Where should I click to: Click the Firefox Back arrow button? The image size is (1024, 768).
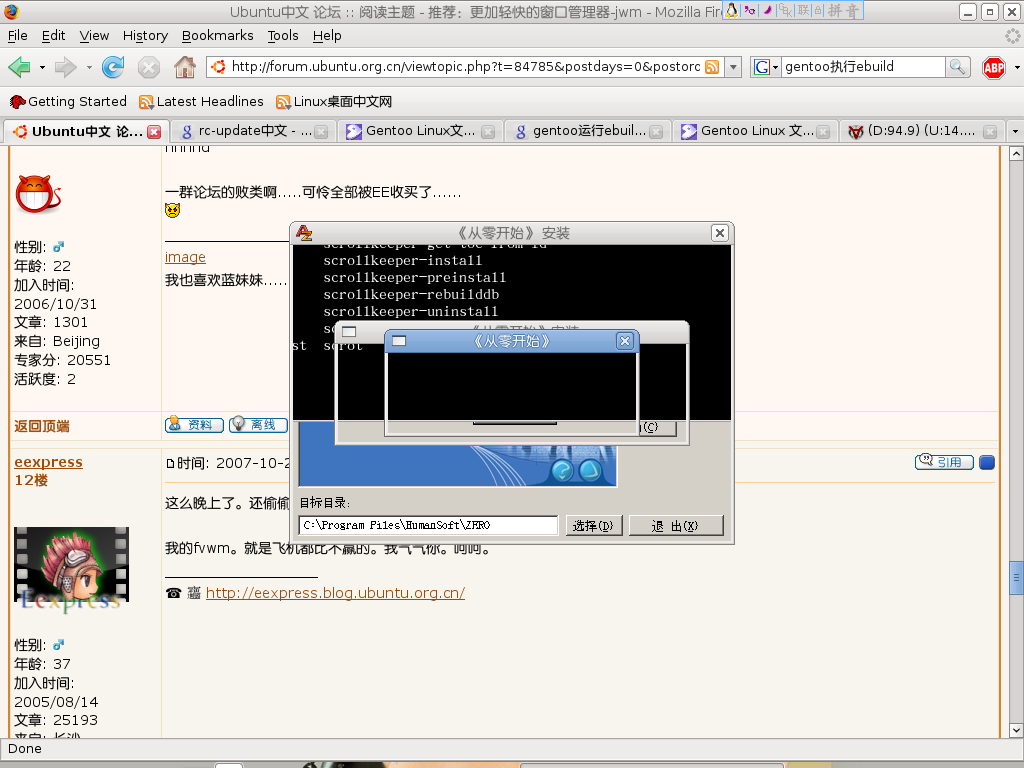(20, 67)
